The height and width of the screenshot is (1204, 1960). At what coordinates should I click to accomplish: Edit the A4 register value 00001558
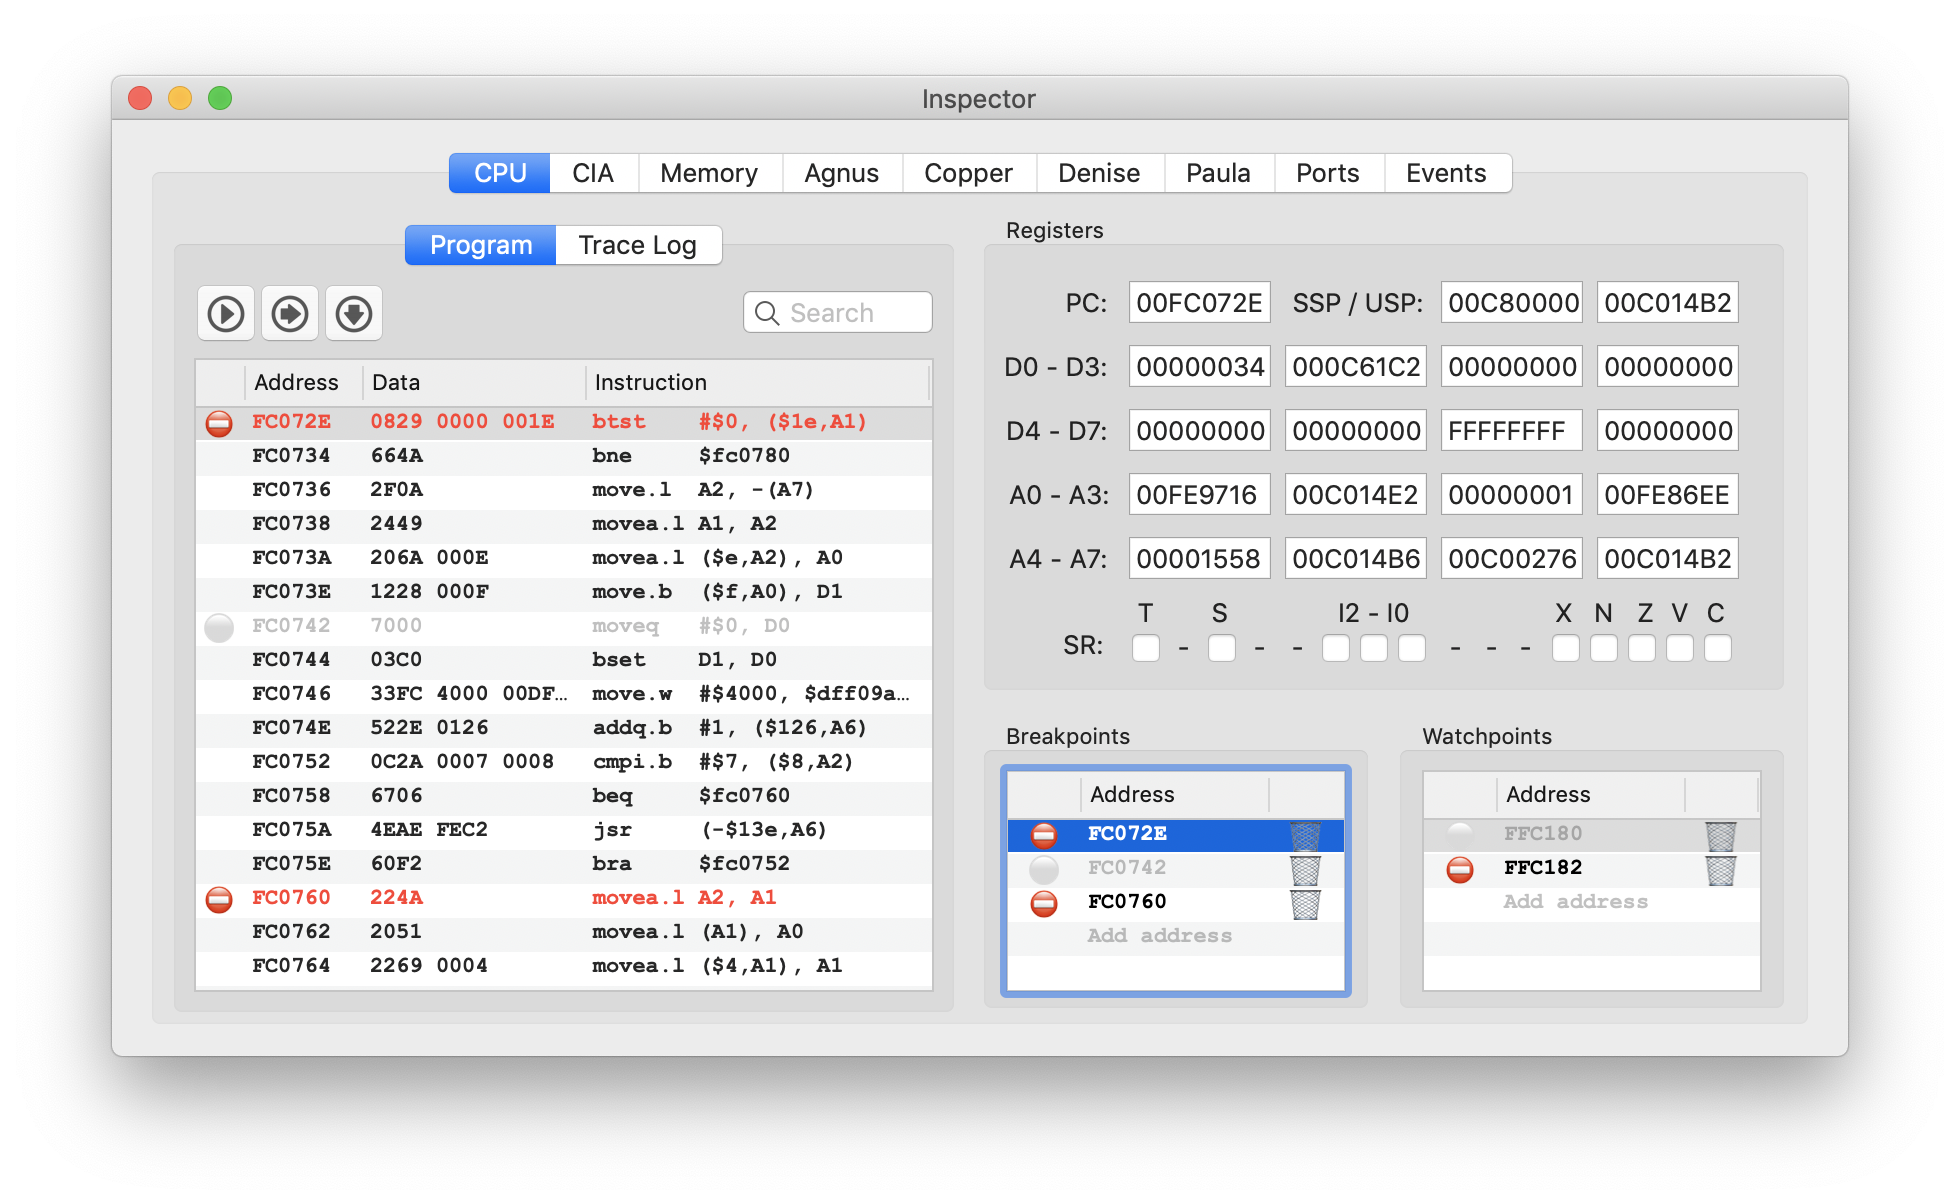pyautogui.click(x=1199, y=559)
